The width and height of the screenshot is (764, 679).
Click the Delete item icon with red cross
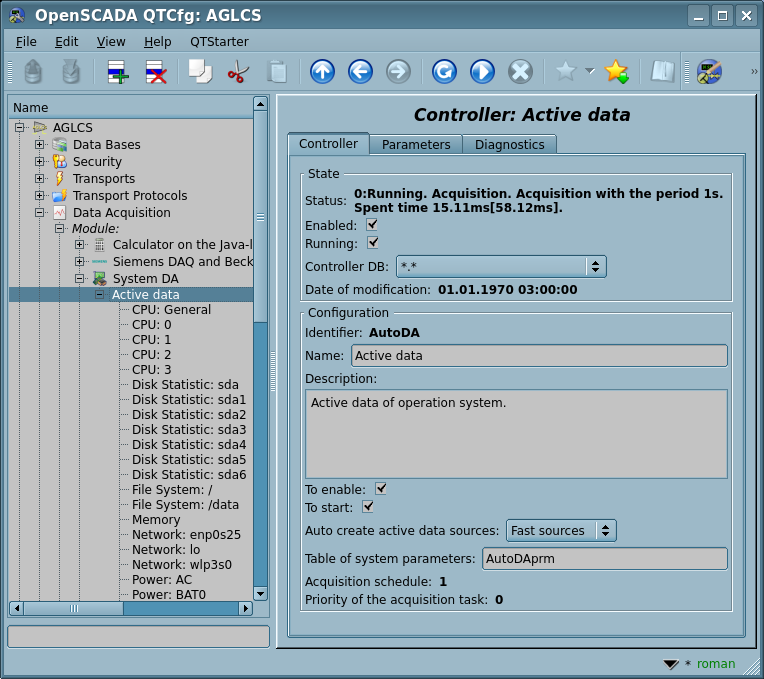(156, 72)
